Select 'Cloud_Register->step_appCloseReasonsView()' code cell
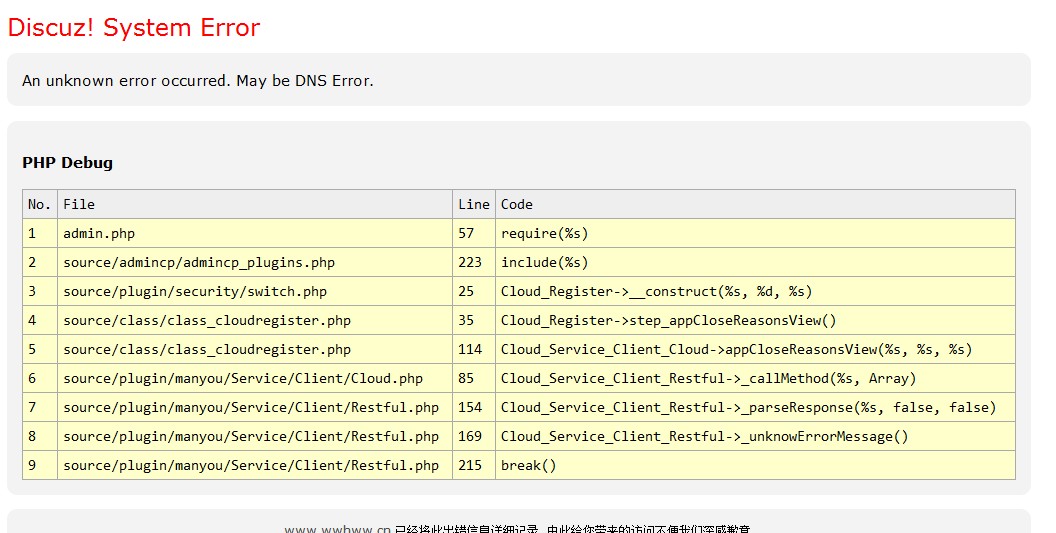Viewport: 1056px width, 533px height. click(x=755, y=320)
